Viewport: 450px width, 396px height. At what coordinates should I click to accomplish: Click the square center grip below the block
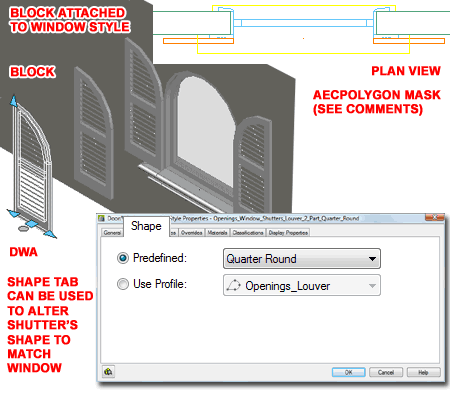(31, 224)
